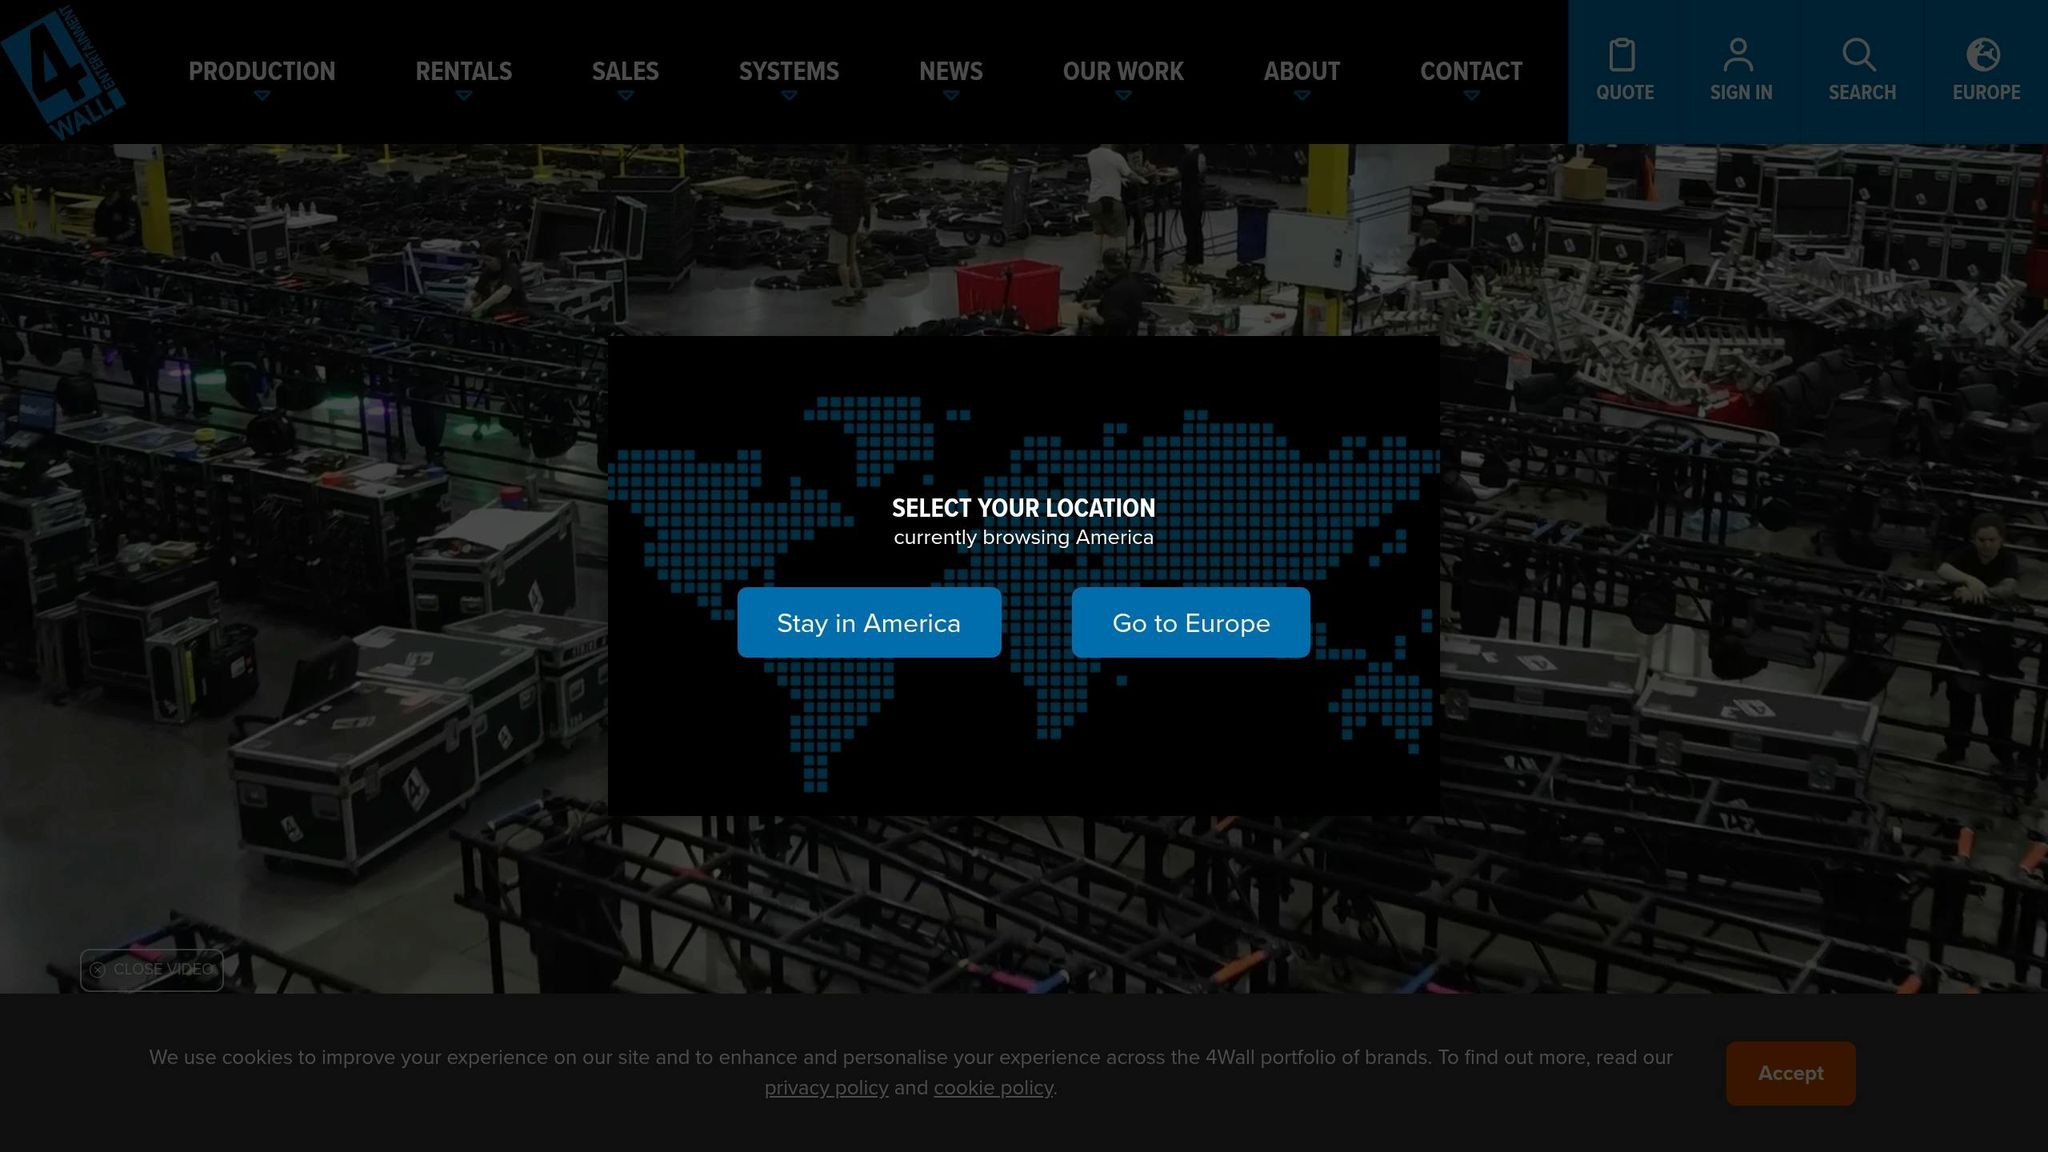
Task: Expand the Systems dropdown chevron
Action: [x=789, y=96]
